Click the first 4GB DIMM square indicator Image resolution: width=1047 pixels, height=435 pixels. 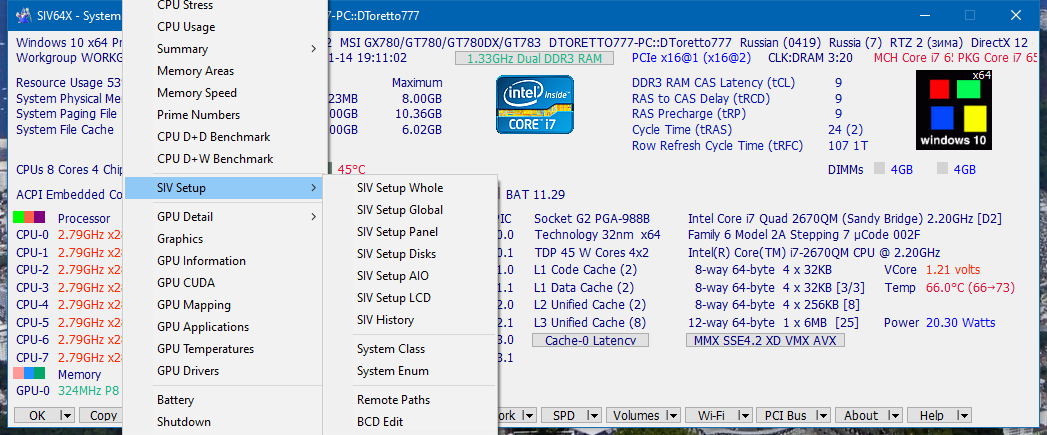point(880,169)
